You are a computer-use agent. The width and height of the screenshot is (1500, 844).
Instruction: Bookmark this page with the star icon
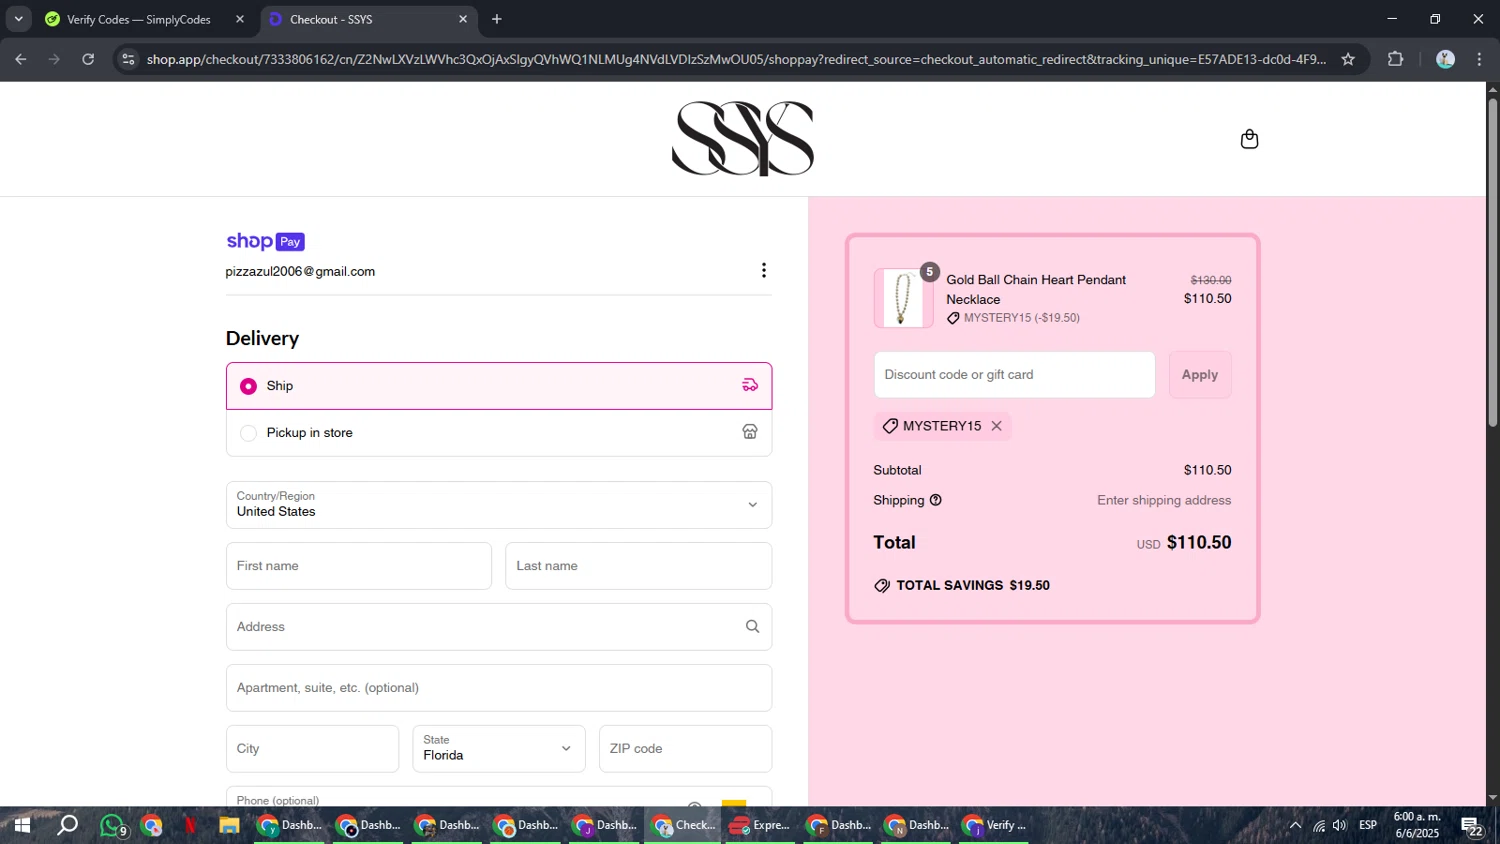coord(1348,59)
